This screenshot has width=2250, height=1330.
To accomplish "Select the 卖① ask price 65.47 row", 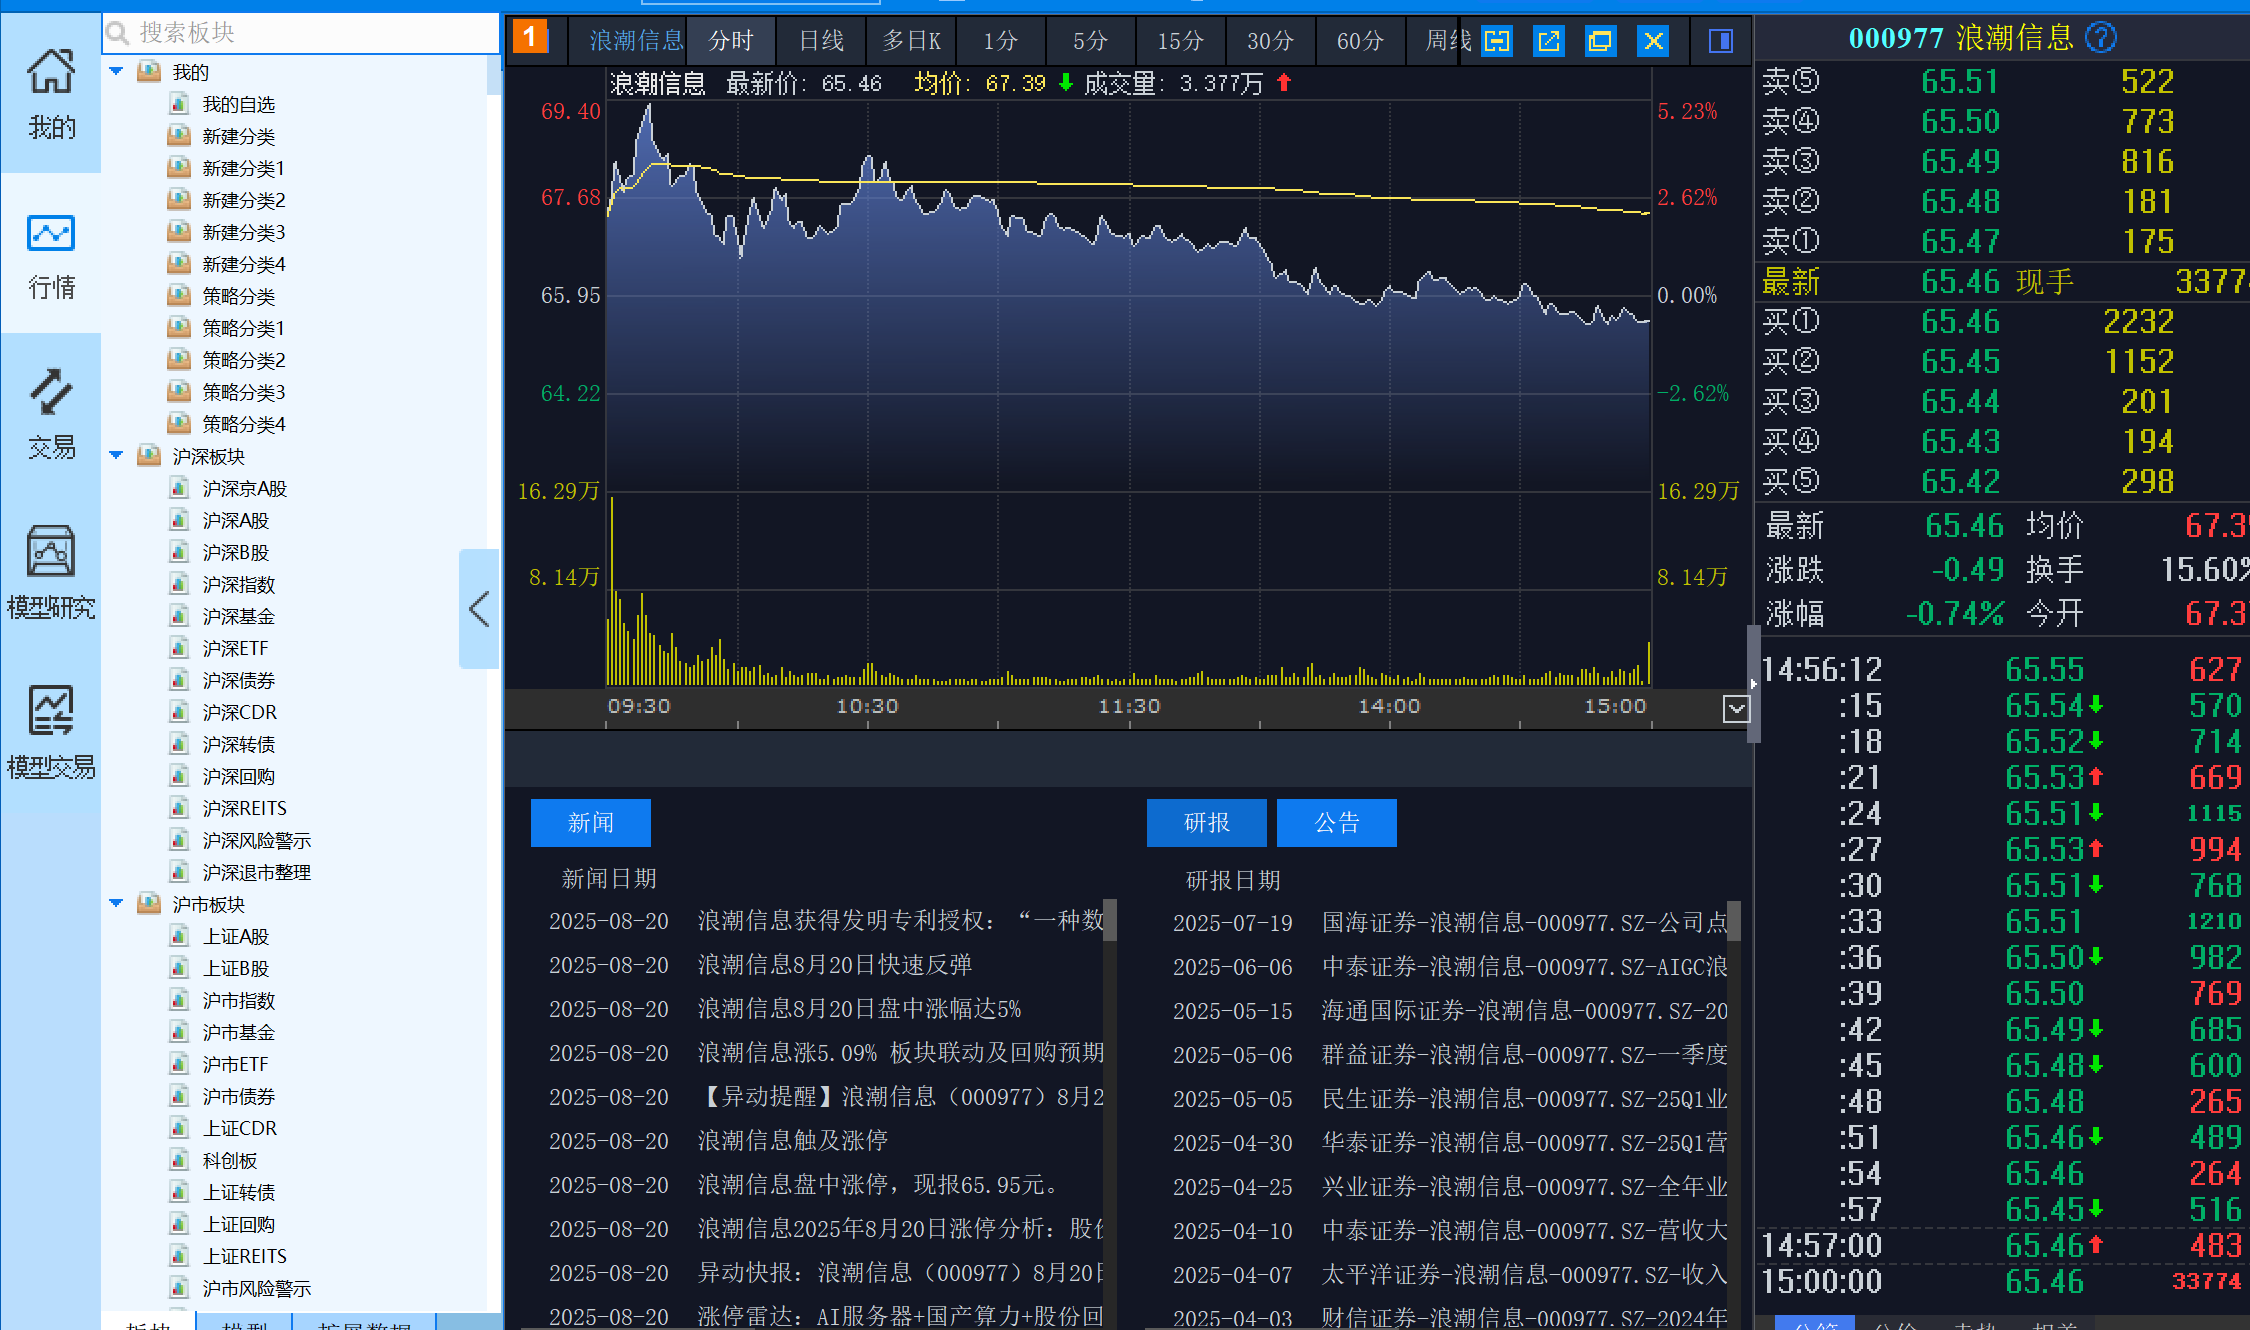I will [x=2000, y=241].
